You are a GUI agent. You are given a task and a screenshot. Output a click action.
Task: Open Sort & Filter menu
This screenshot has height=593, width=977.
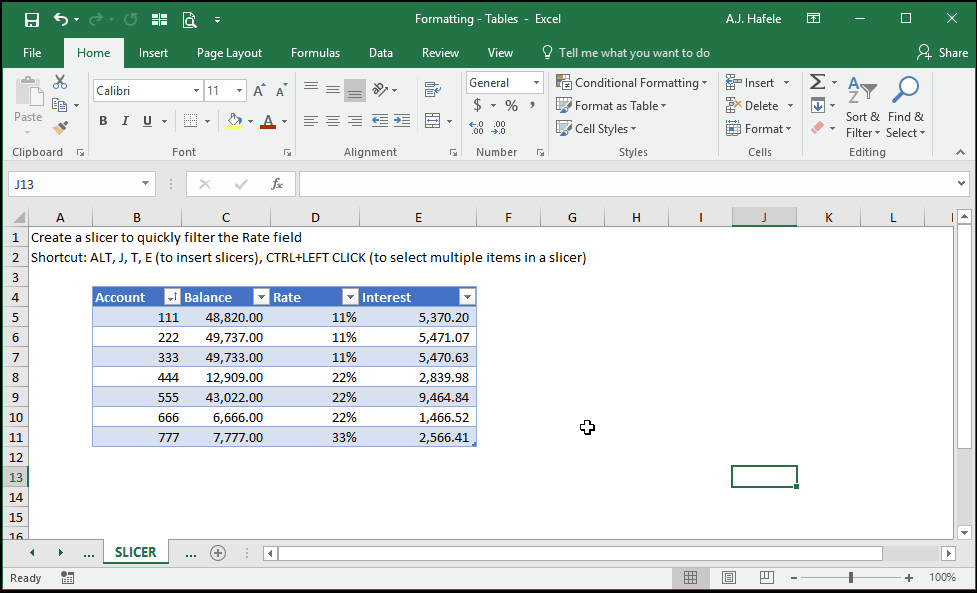point(862,107)
